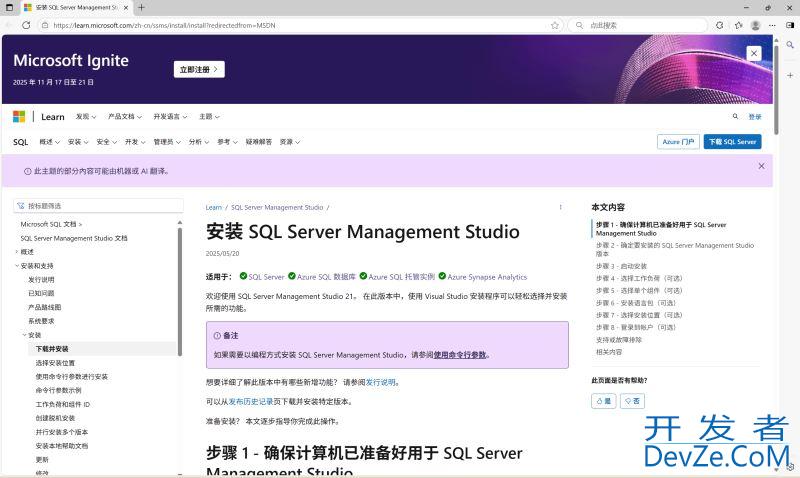
Task: Click the sidebar plus icon
Action: pos(790,76)
